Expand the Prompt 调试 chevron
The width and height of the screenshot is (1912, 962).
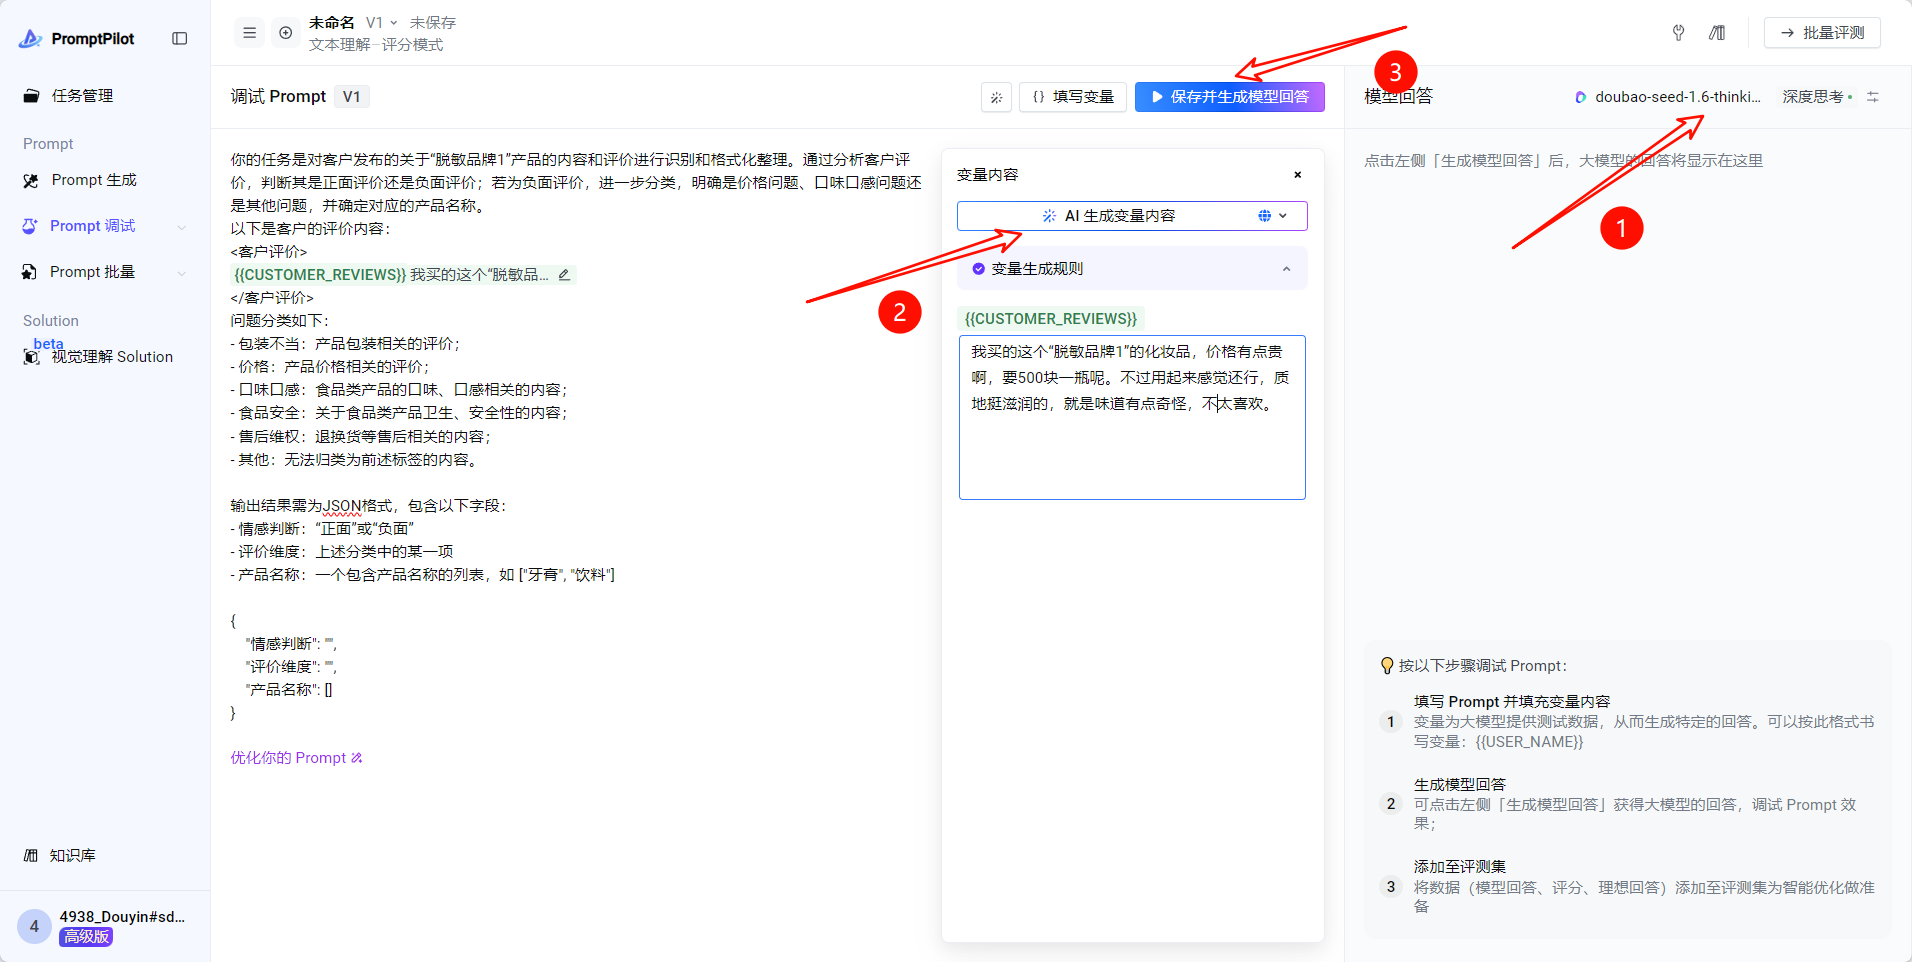click(181, 227)
